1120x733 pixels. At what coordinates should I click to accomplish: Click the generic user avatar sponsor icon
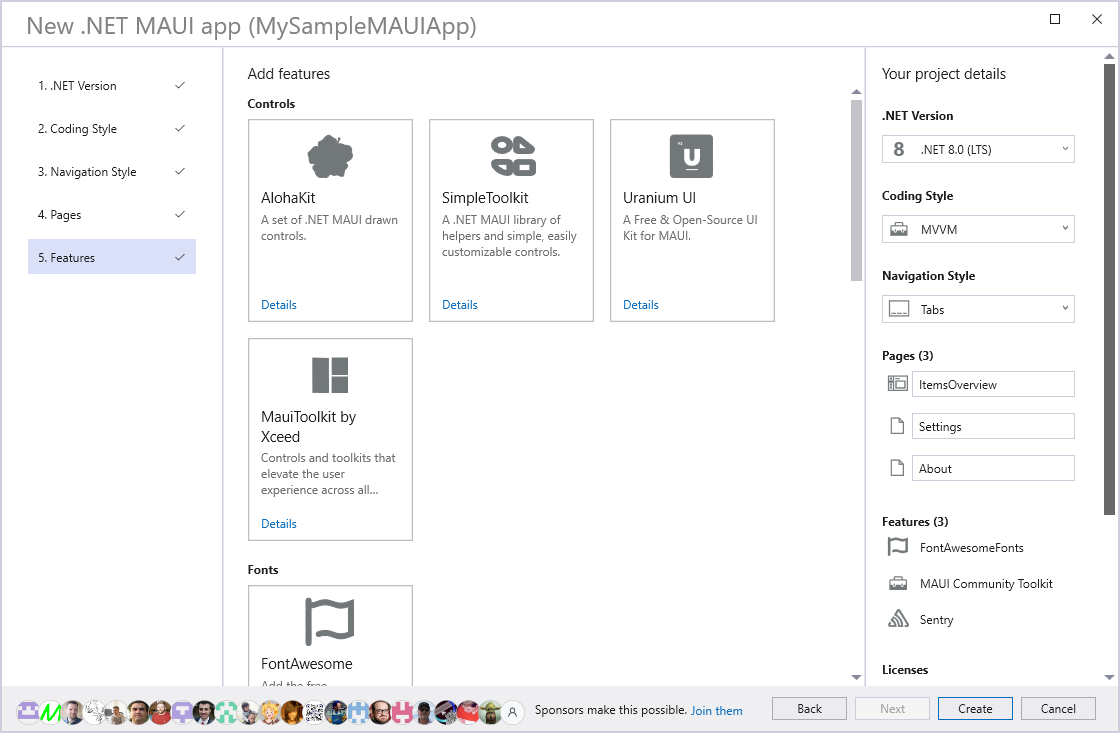(513, 711)
